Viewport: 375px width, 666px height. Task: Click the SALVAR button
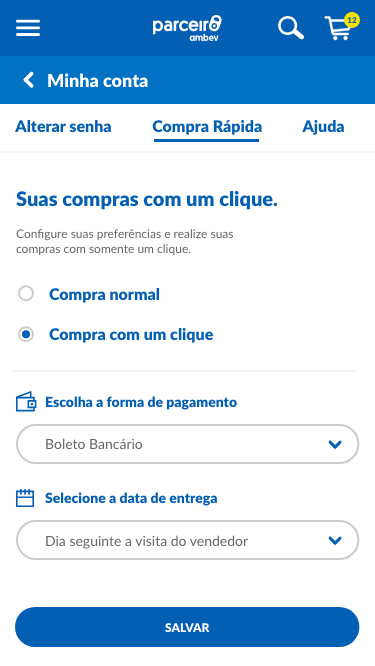click(x=187, y=627)
